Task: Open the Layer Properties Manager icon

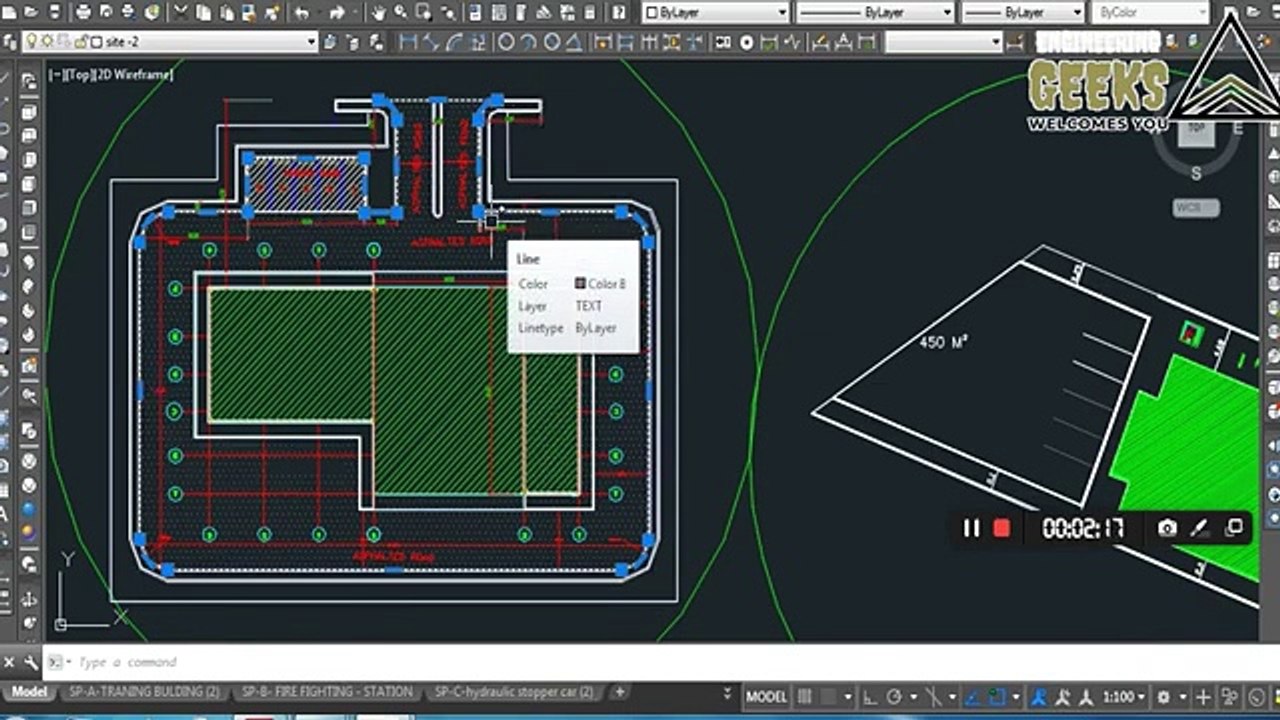Action: coord(10,42)
